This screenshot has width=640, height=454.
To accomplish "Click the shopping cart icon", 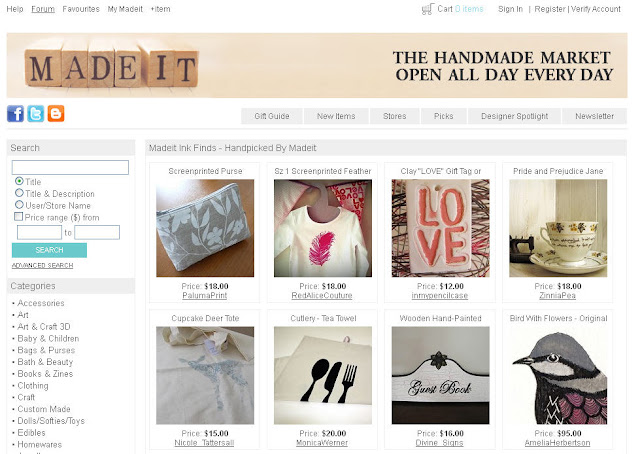I will pyautogui.click(x=427, y=9).
